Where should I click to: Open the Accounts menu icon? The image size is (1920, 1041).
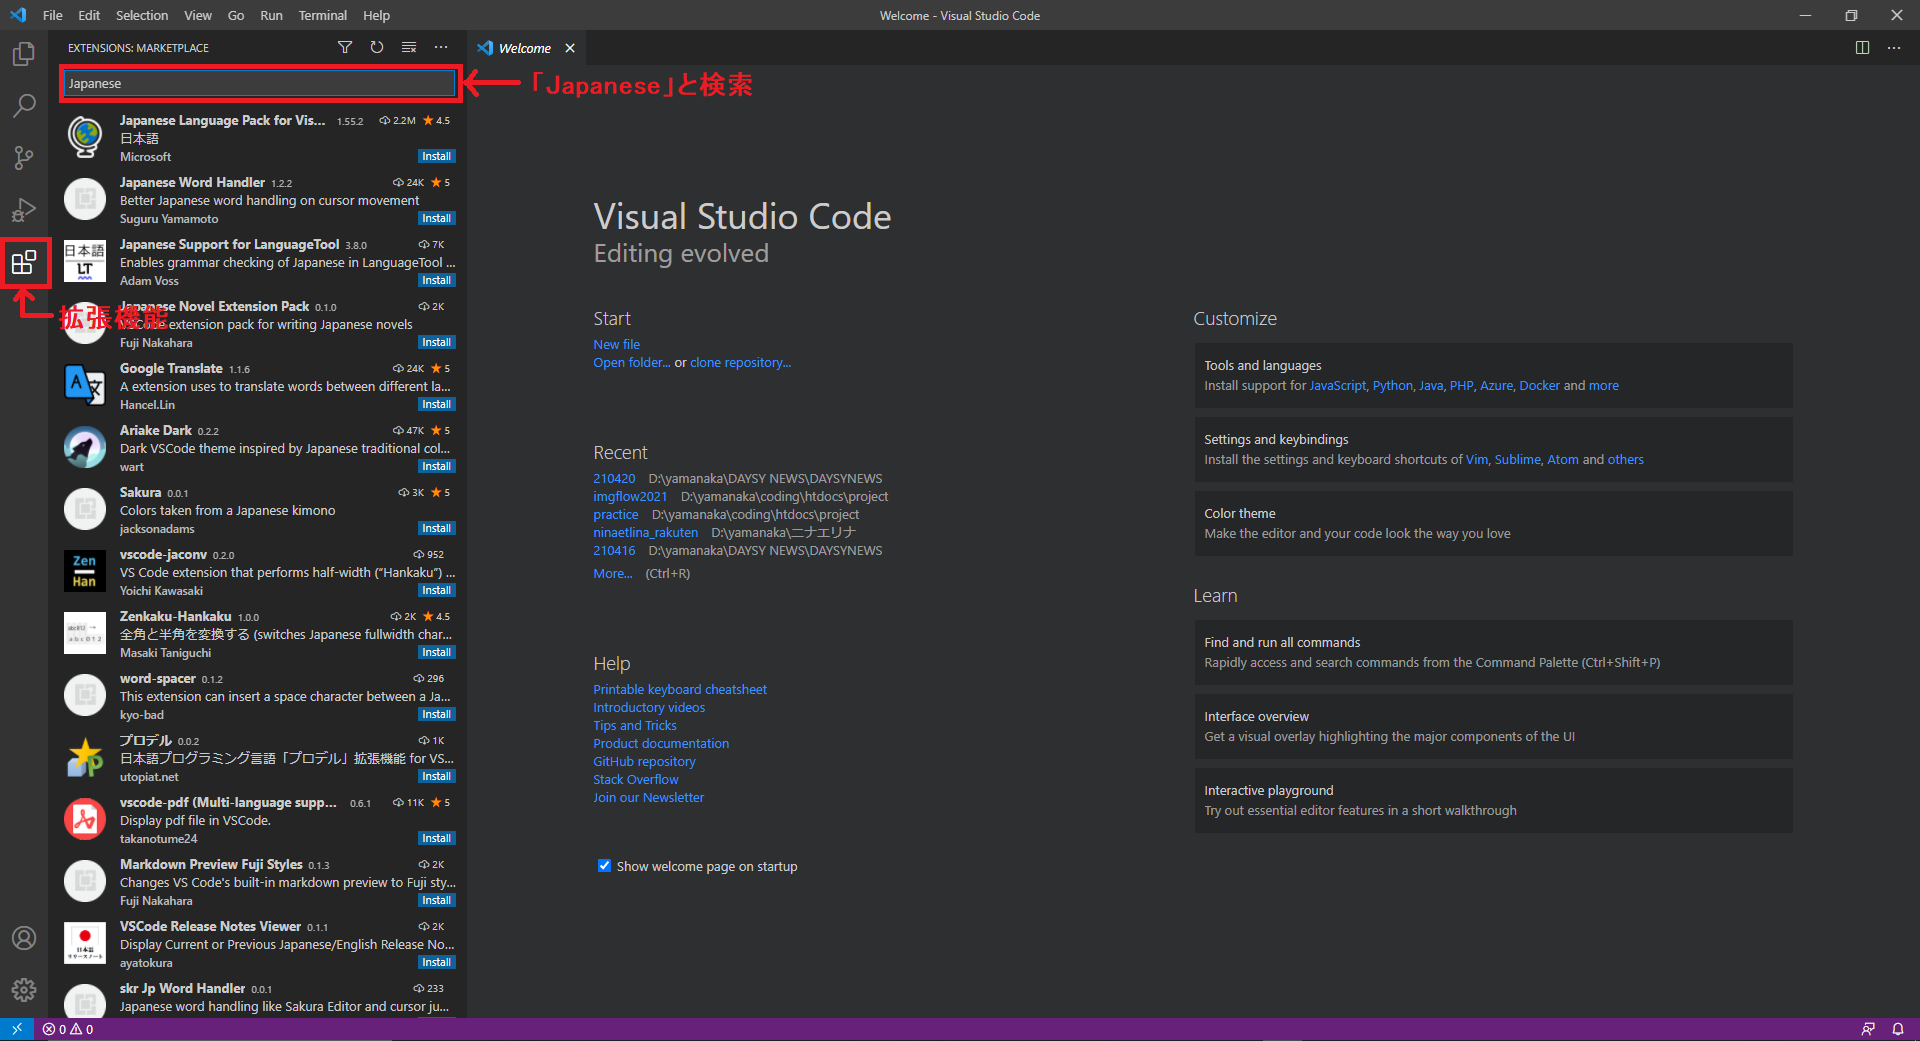point(24,938)
